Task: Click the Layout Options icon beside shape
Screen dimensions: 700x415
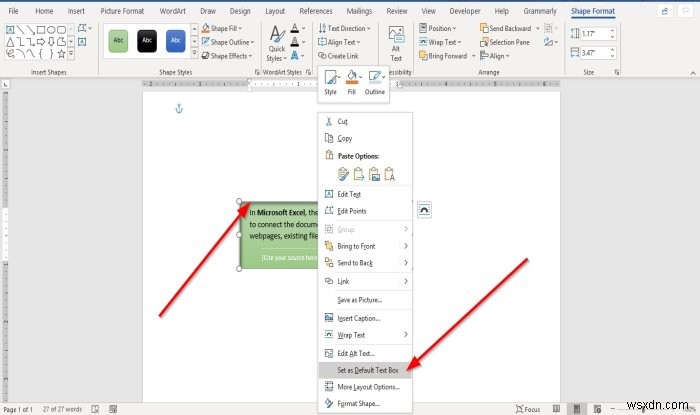Action: 424,210
